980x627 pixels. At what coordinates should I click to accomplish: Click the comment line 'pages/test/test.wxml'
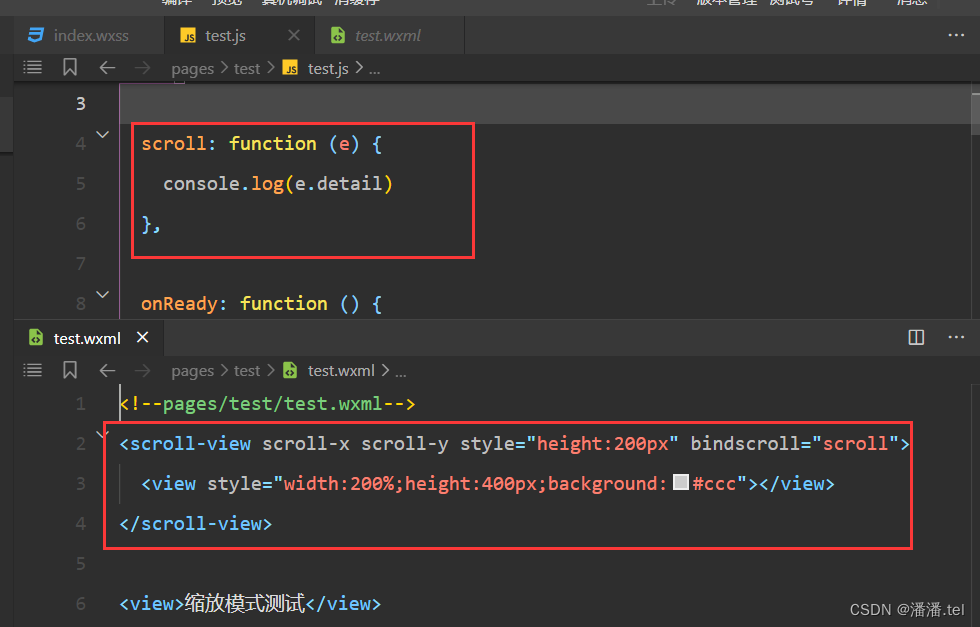pyautogui.click(x=268, y=404)
